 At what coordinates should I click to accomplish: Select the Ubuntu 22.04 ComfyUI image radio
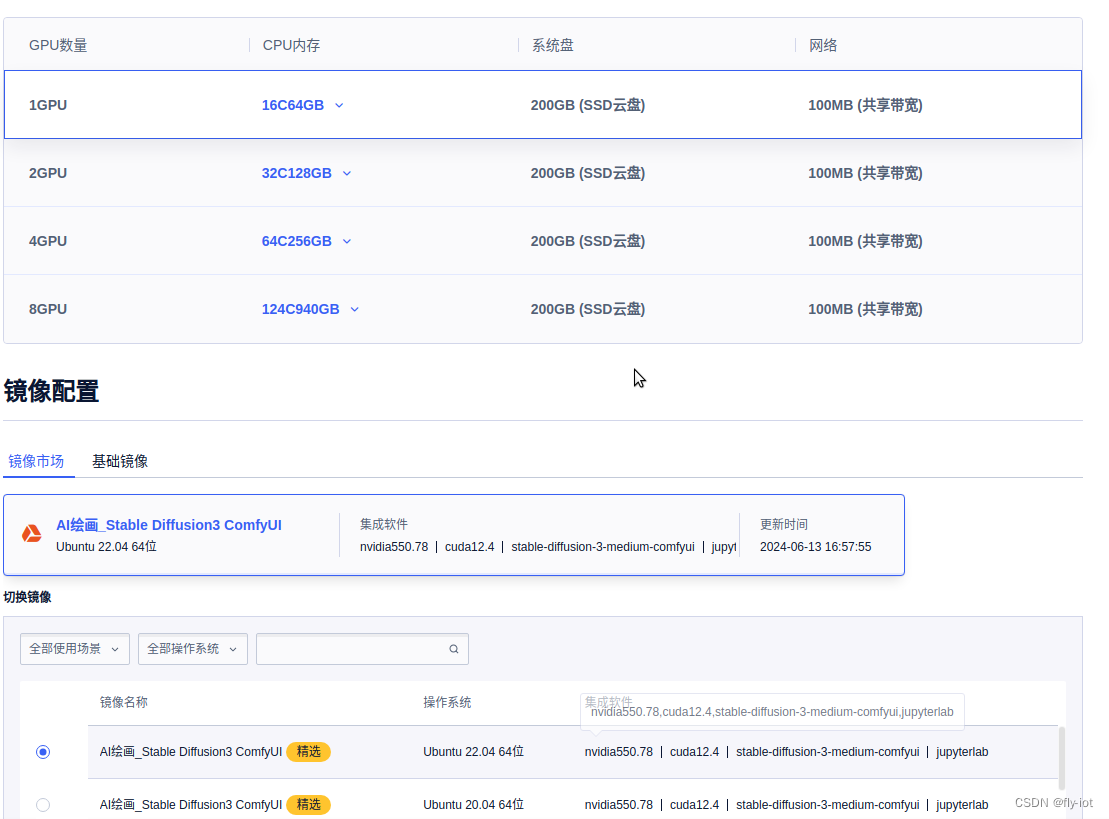(x=43, y=752)
